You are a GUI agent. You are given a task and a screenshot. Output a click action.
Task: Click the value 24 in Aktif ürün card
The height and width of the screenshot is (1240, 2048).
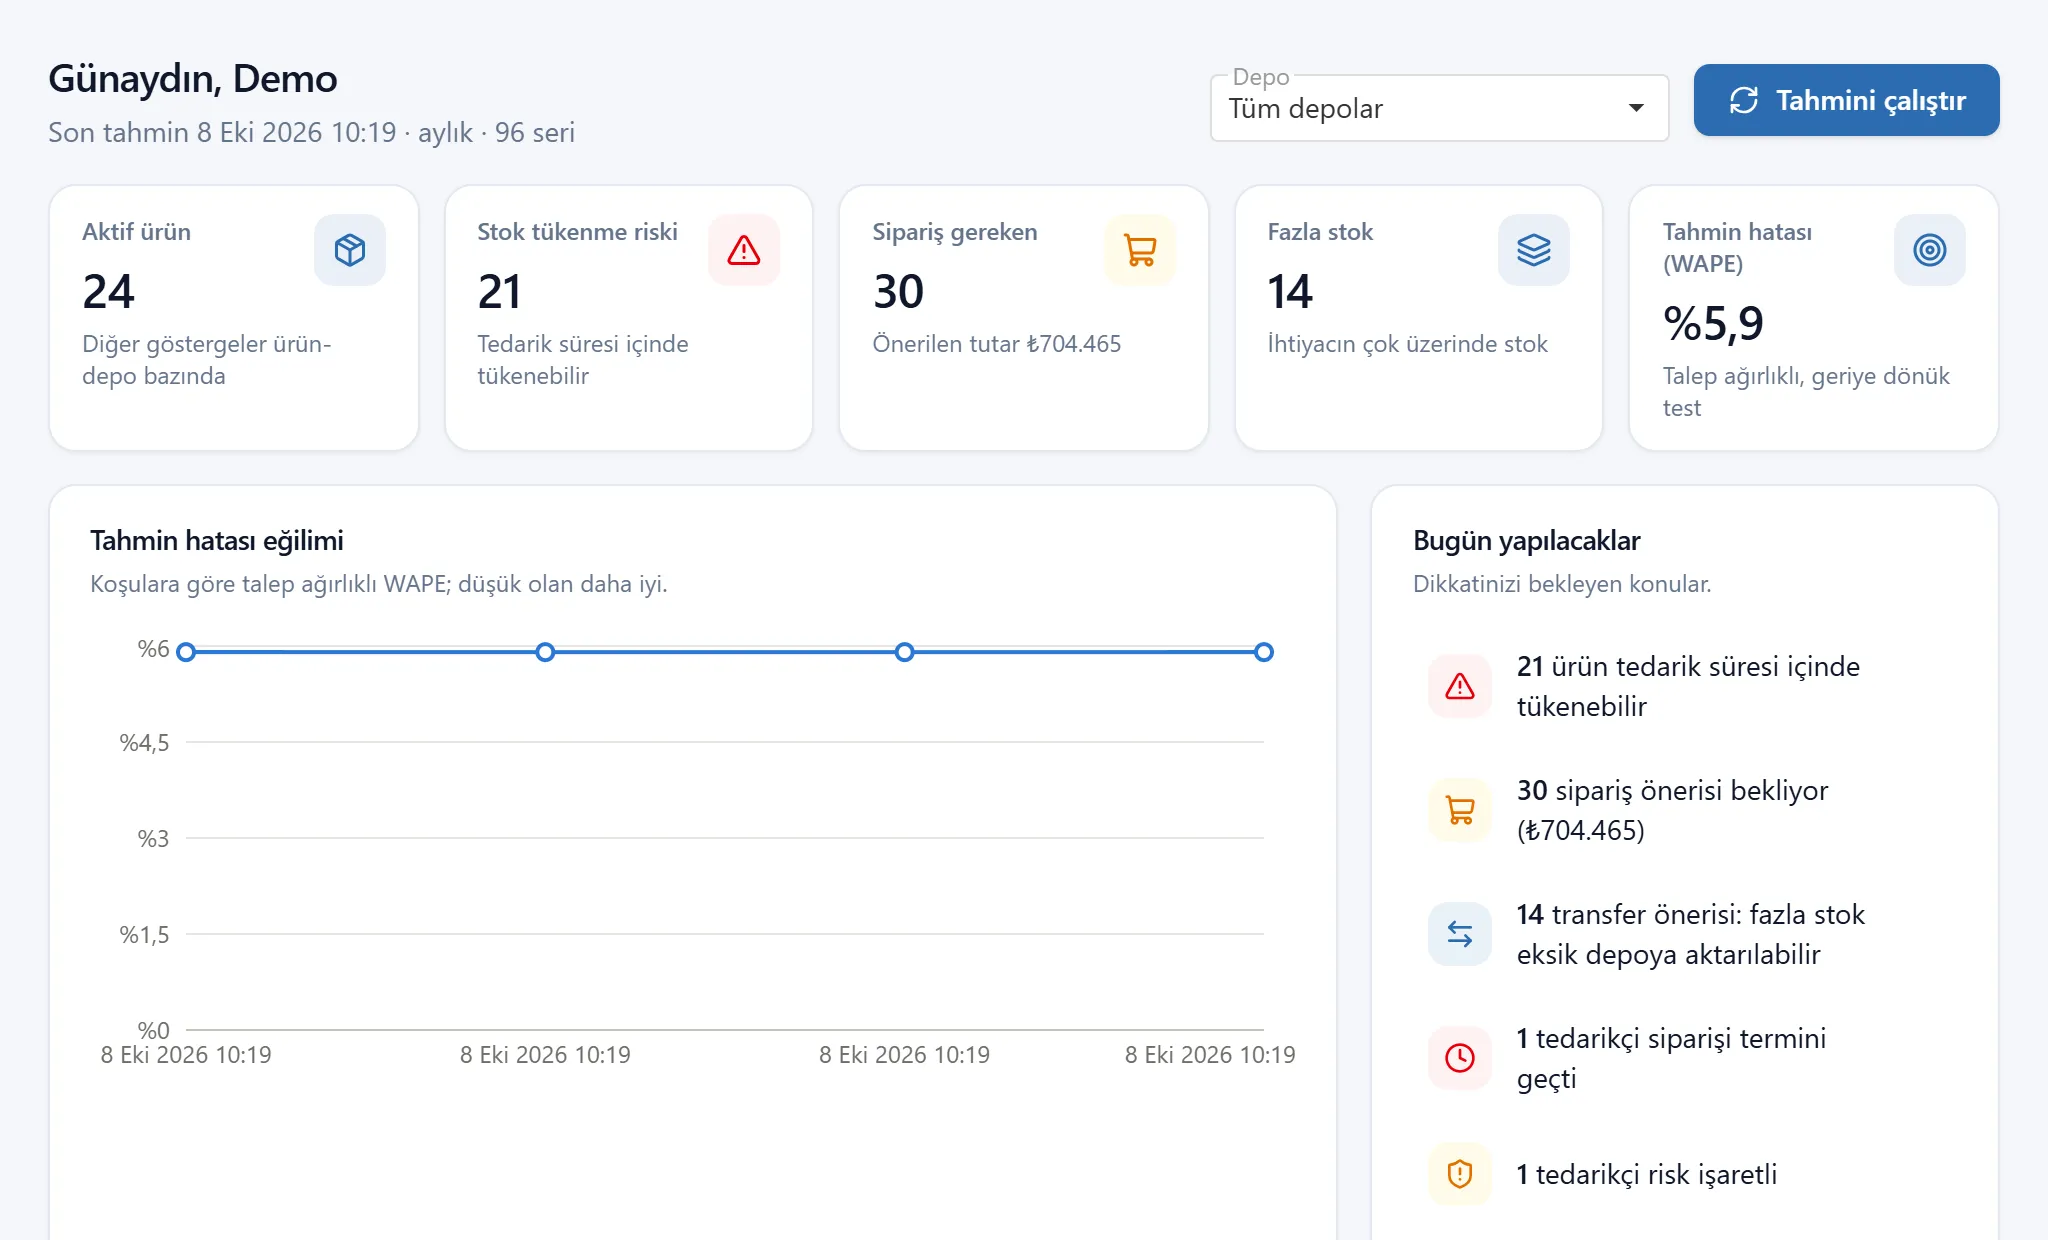coord(108,292)
